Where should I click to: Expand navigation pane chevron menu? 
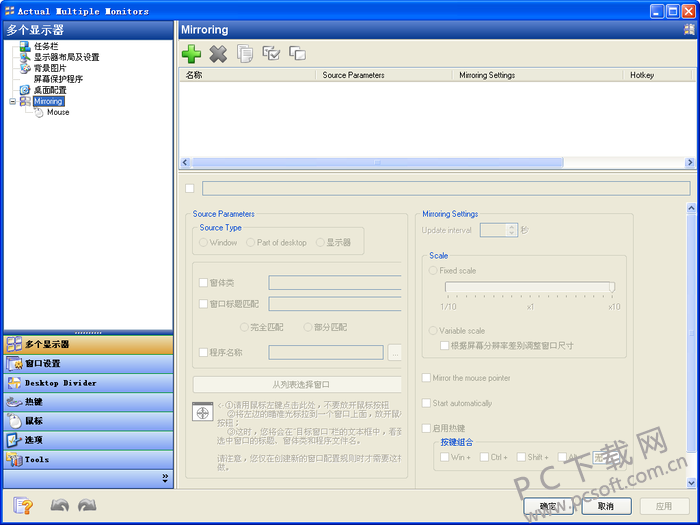(x=165, y=478)
